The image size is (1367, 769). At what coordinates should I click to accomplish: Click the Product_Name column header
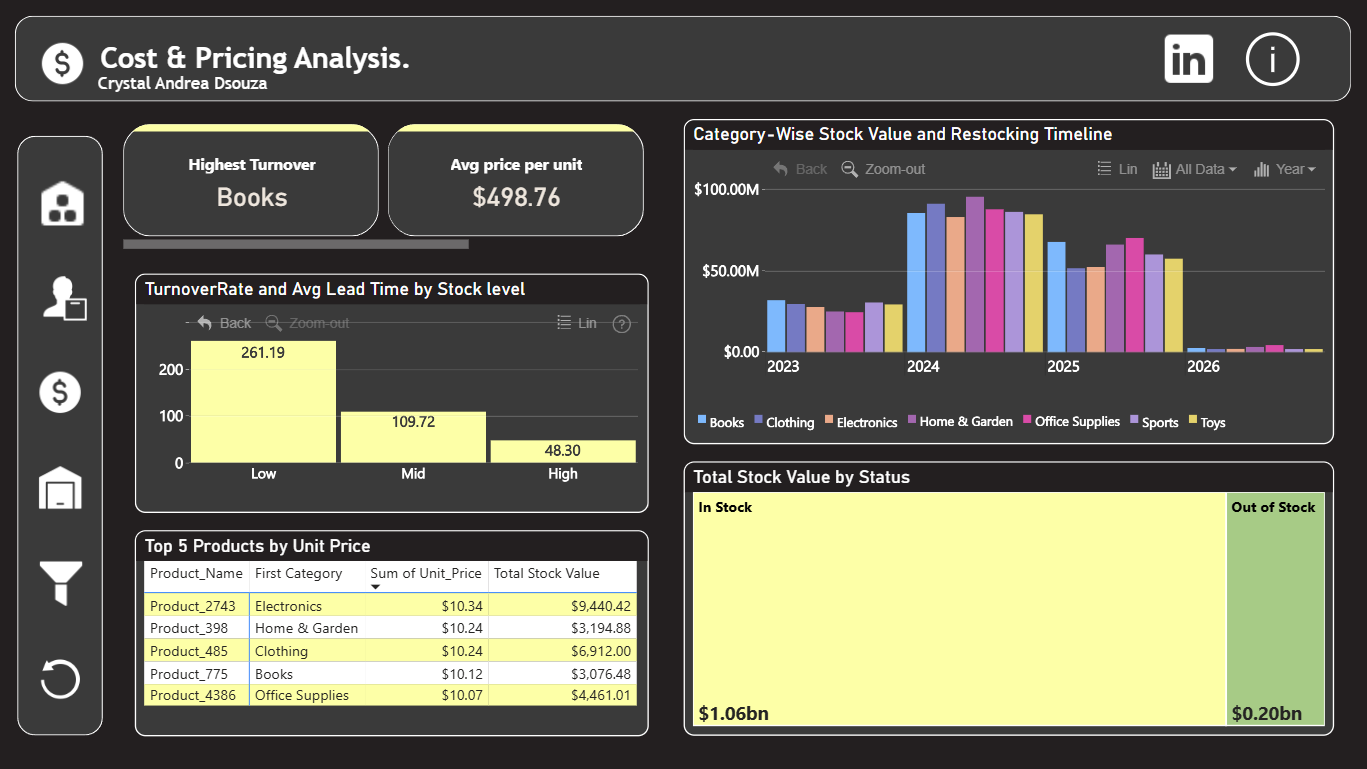(x=196, y=574)
